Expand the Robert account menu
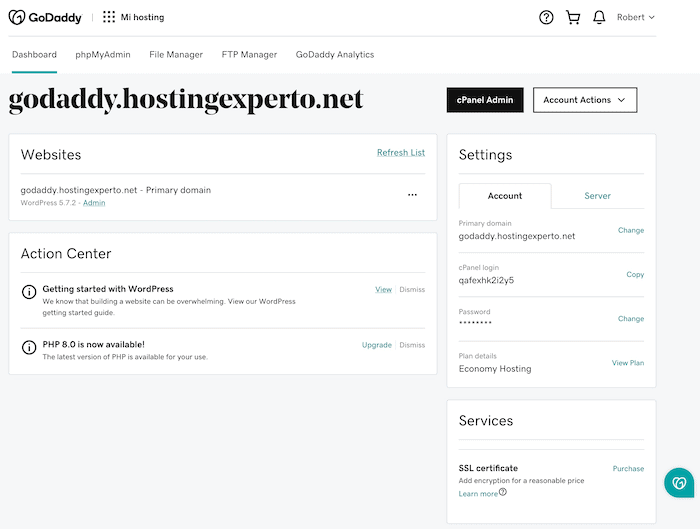The width and height of the screenshot is (700, 529). [636, 17]
